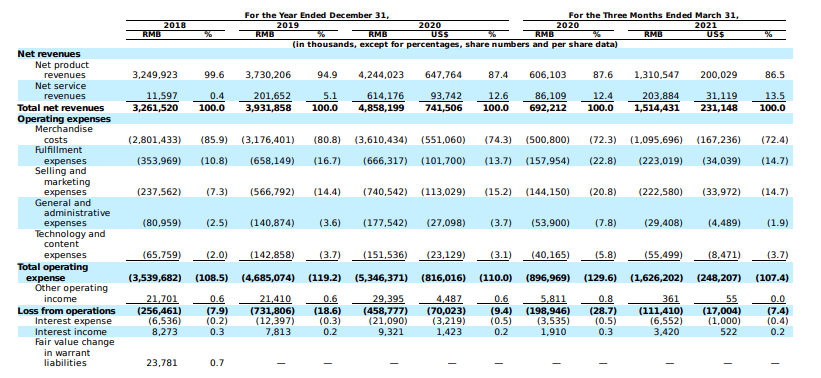Select the '2021' column header
The width and height of the screenshot is (821, 378).
705,25
